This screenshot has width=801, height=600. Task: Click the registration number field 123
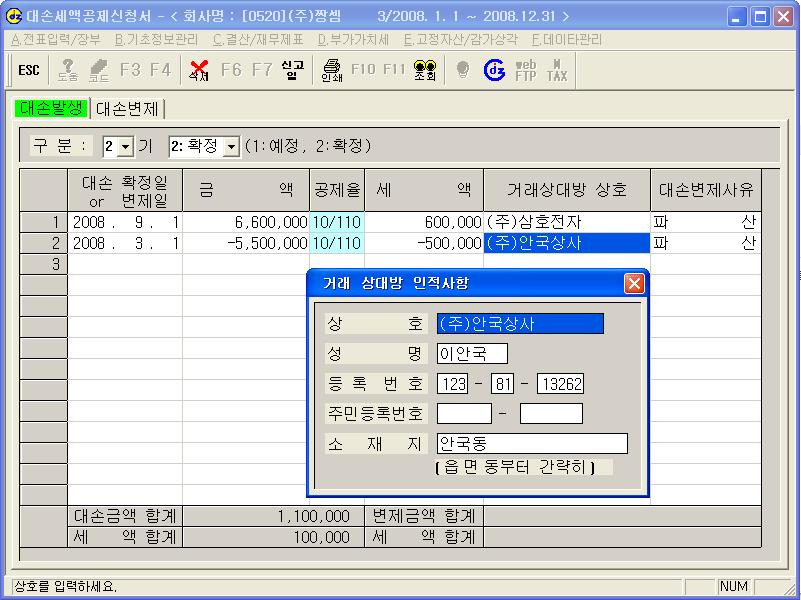pyautogui.click(x=453, y=383)
